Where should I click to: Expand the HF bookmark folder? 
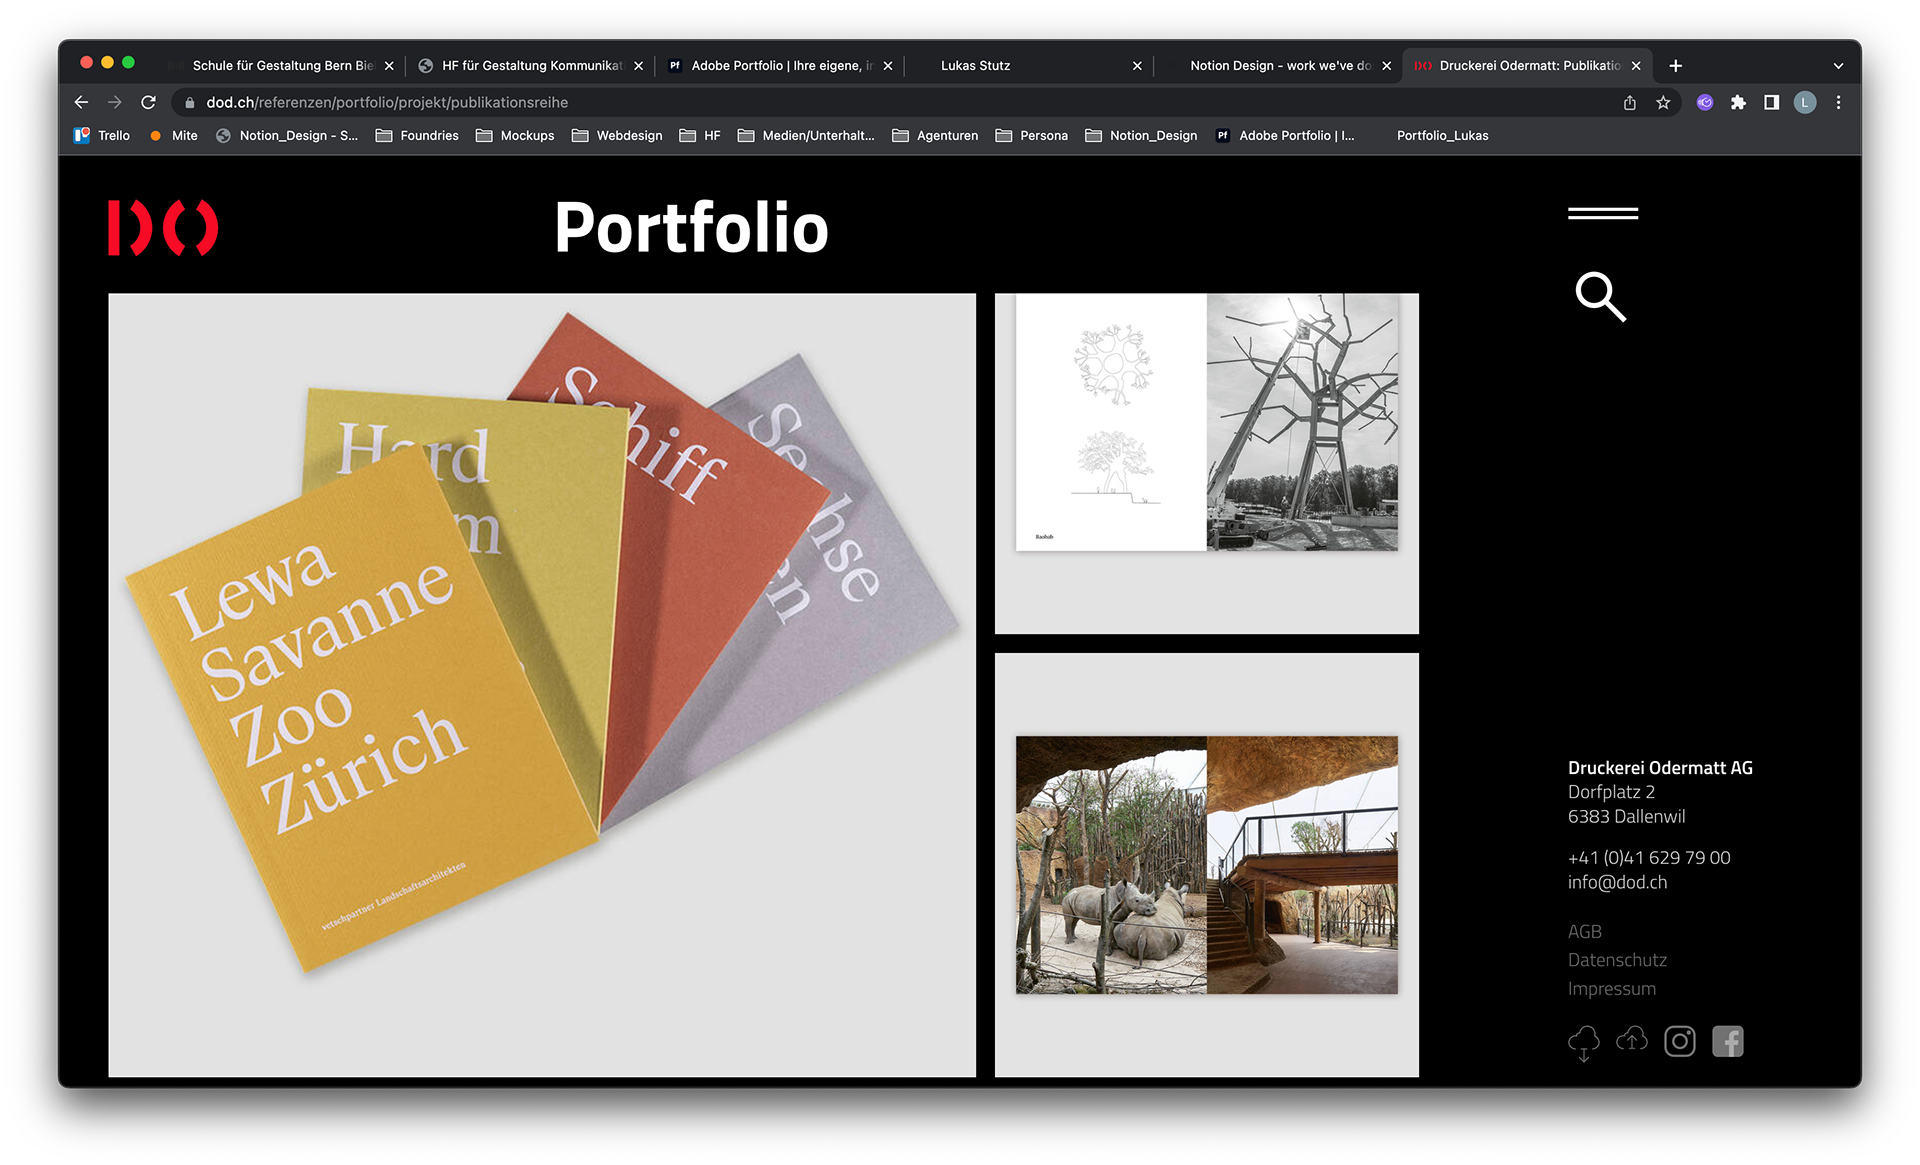[x=700, y=136]
